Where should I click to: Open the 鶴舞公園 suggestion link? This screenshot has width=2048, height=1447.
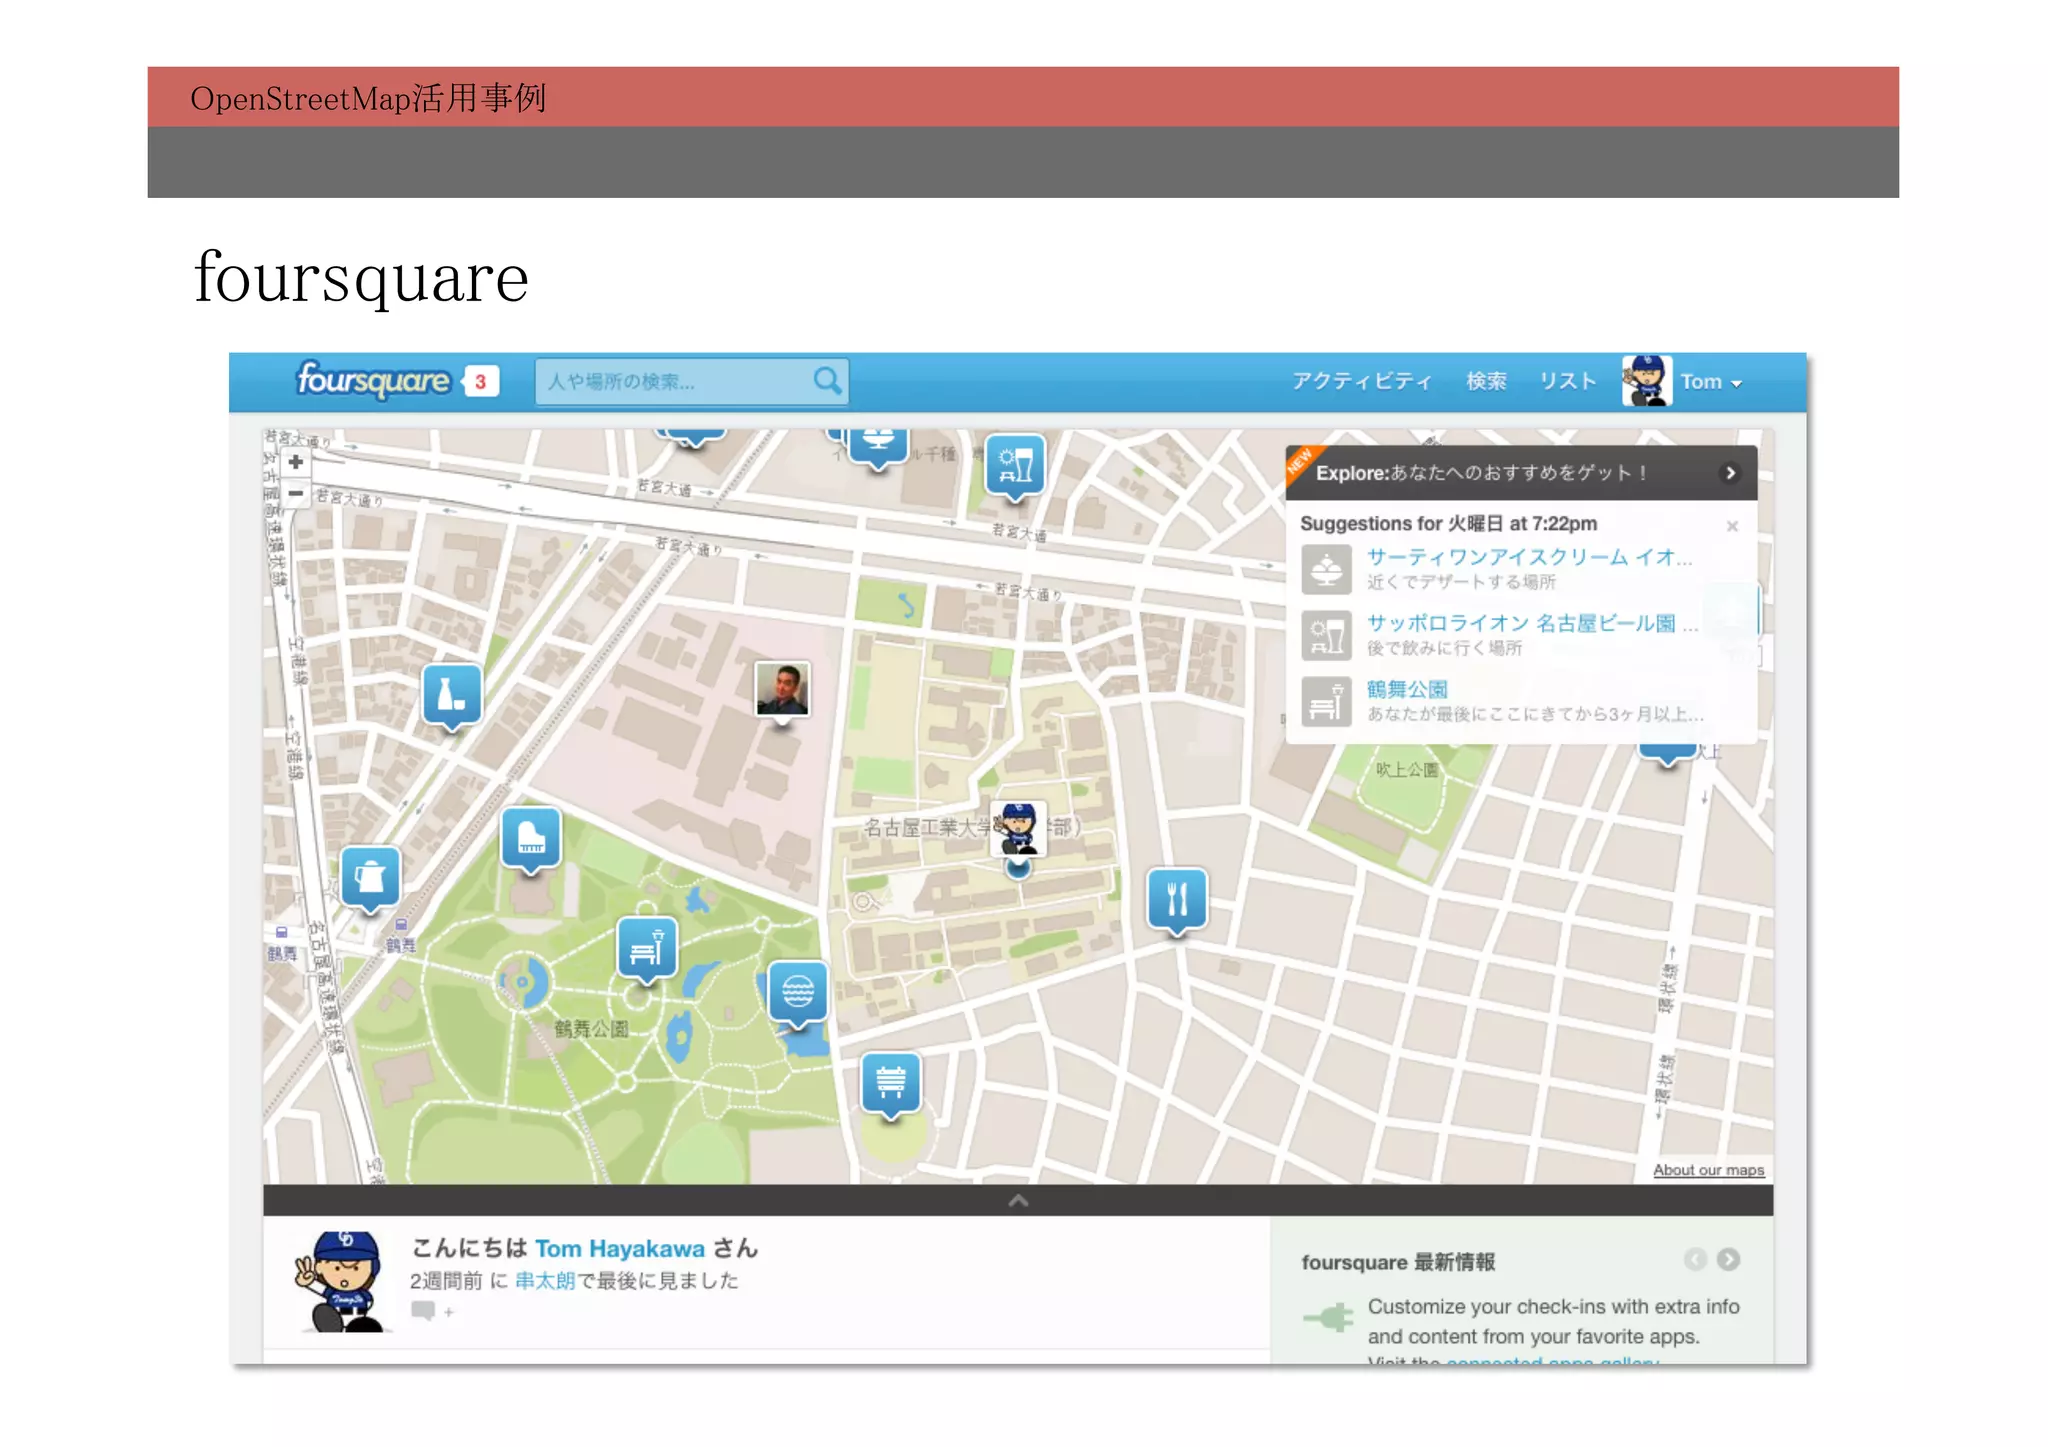tap(1407, 689)
